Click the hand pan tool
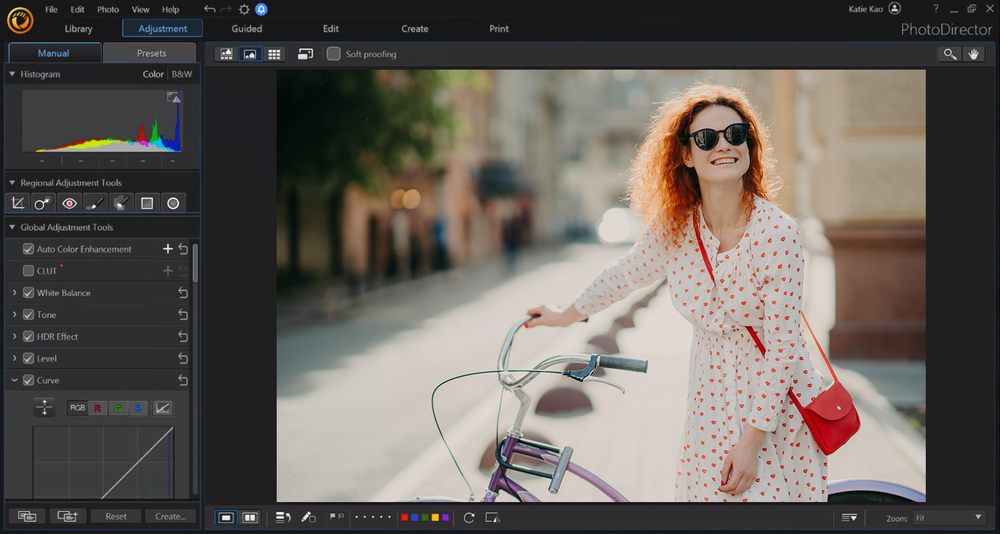Screen dimensions: 1000x534 974,54
